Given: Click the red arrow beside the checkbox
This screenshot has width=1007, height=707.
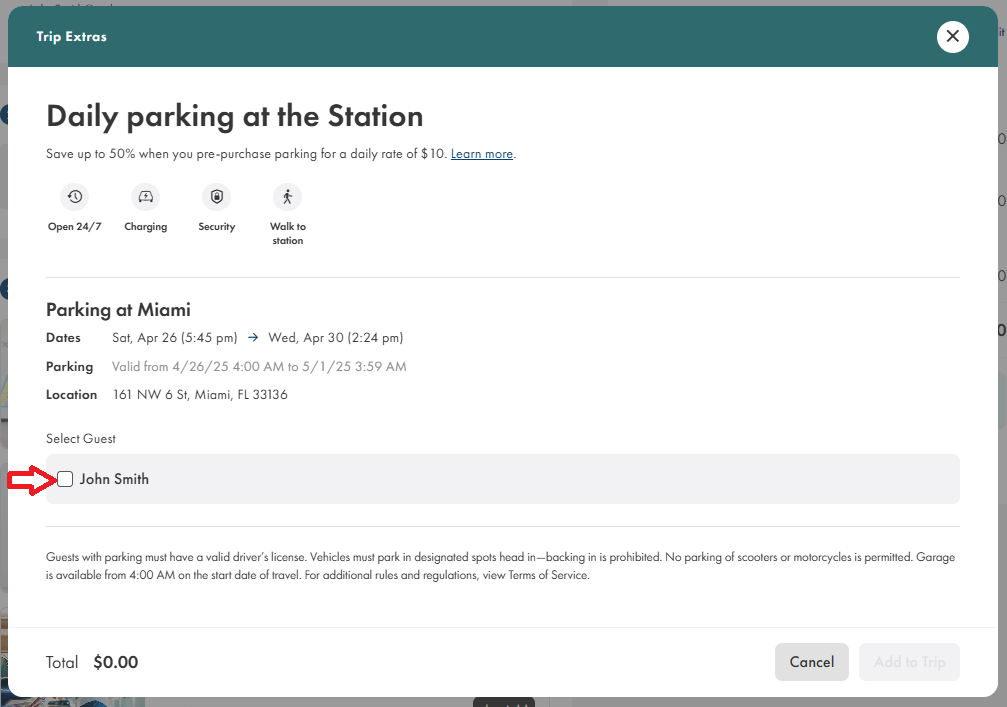Looking at the screenshot, I should (x=29, y=480).
